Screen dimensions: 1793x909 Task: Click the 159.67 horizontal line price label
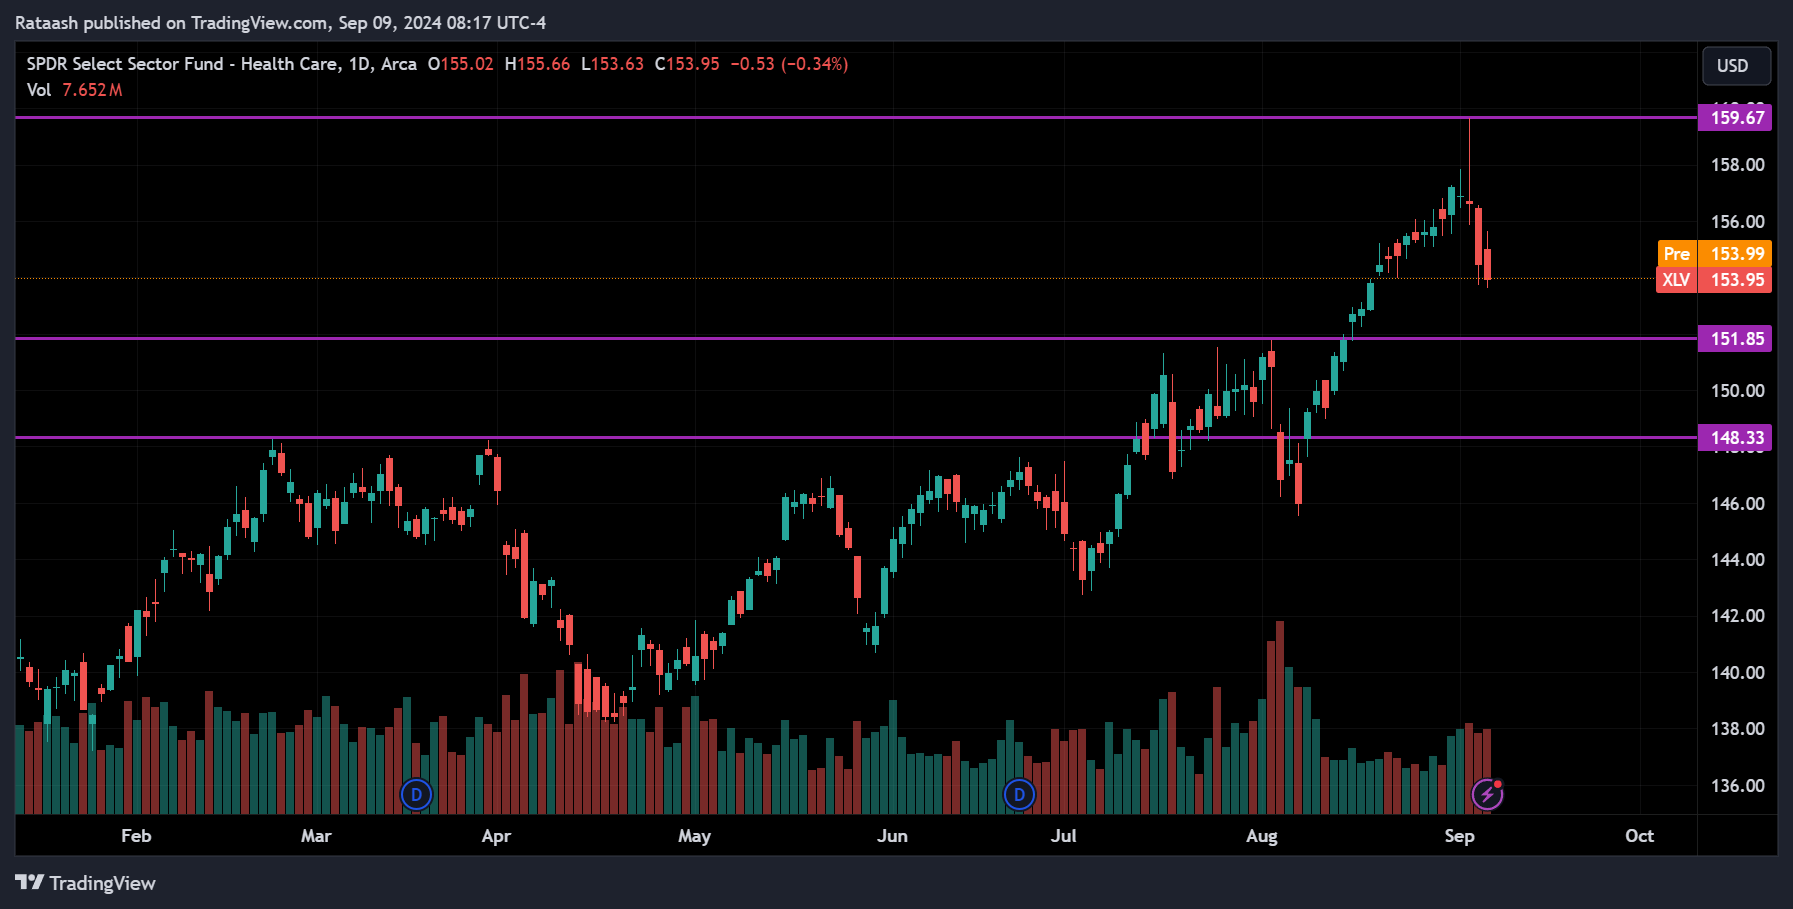1735,118
